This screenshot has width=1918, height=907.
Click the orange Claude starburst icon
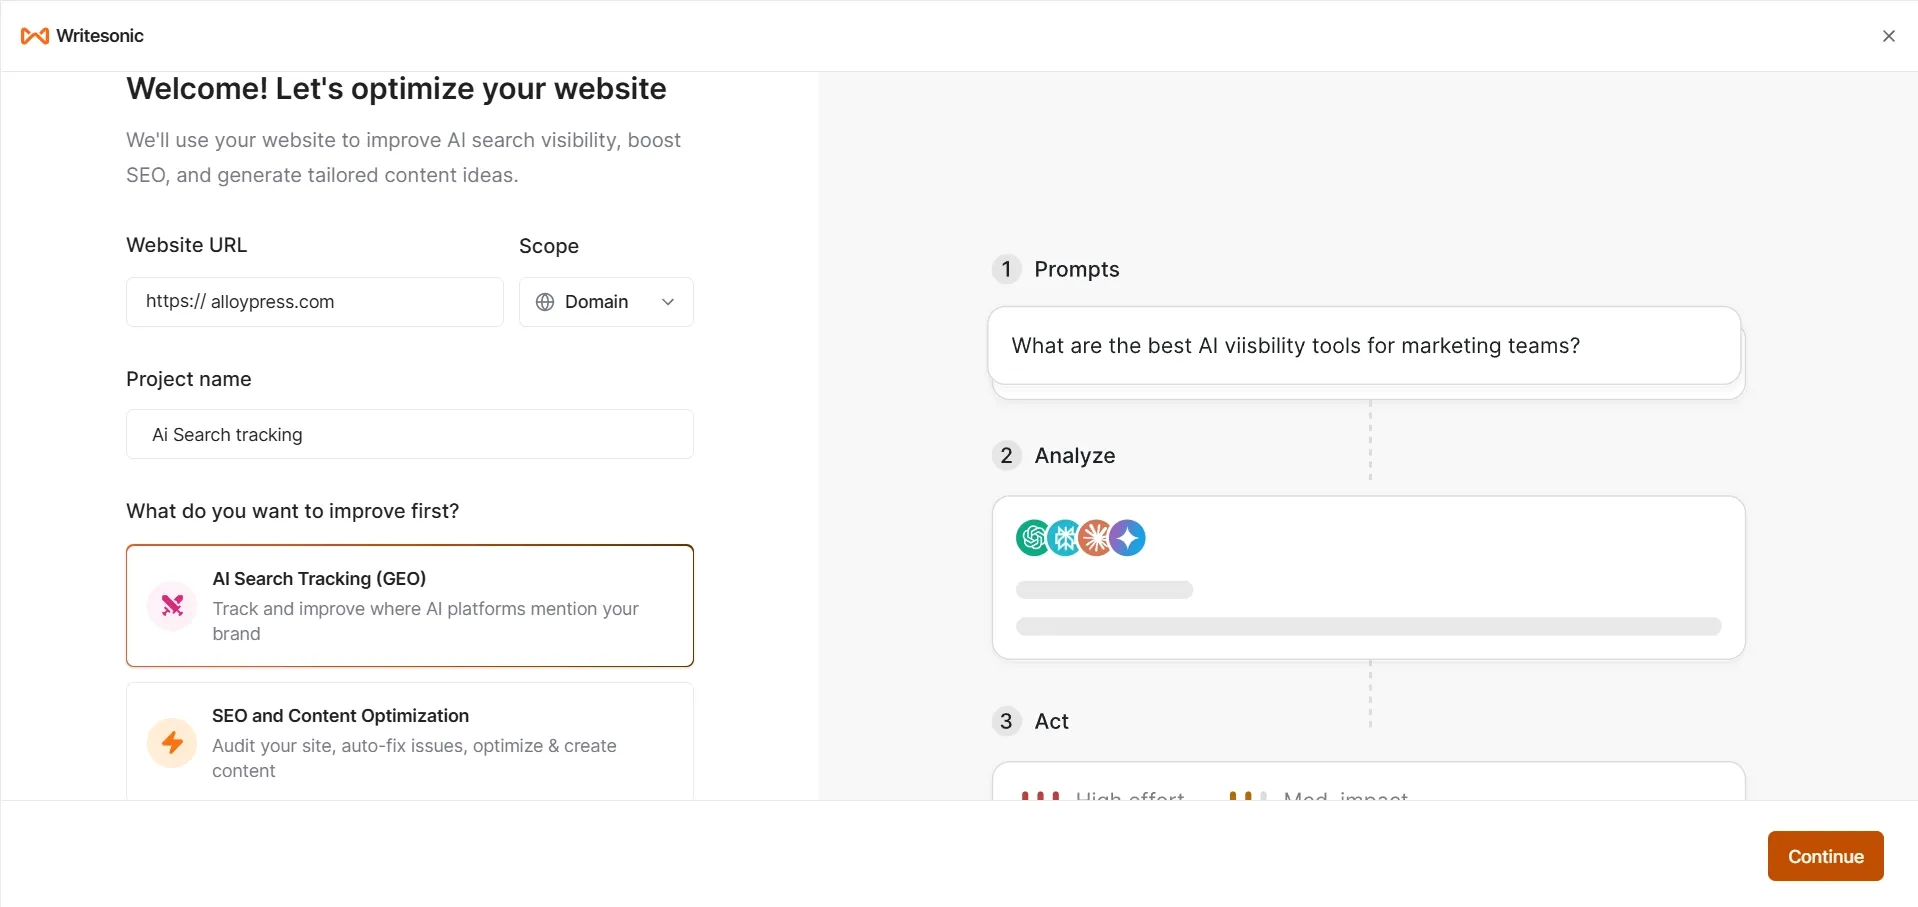point(1096,538)
